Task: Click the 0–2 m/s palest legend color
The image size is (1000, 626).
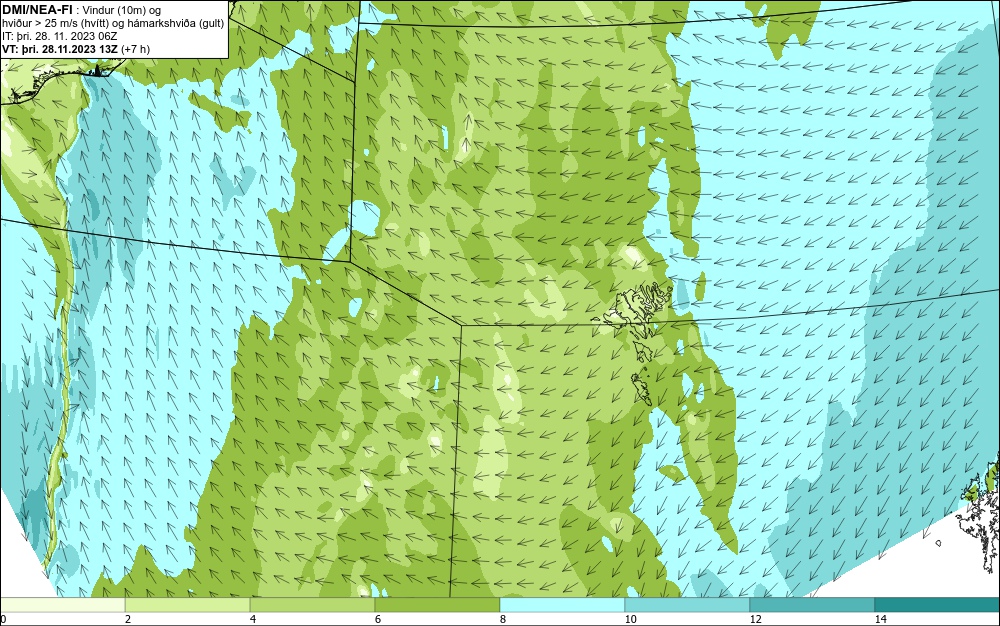Action: (62, 605)
